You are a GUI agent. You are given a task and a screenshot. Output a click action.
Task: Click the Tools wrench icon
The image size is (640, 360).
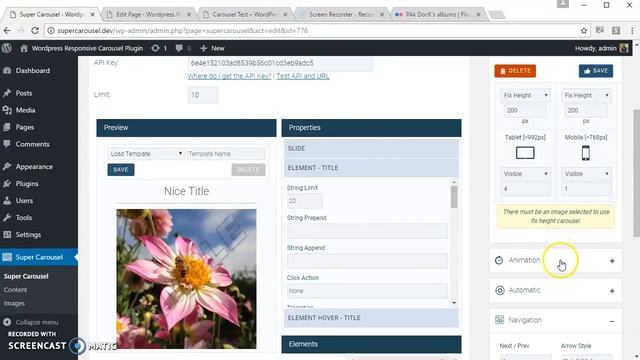[7, 218]
